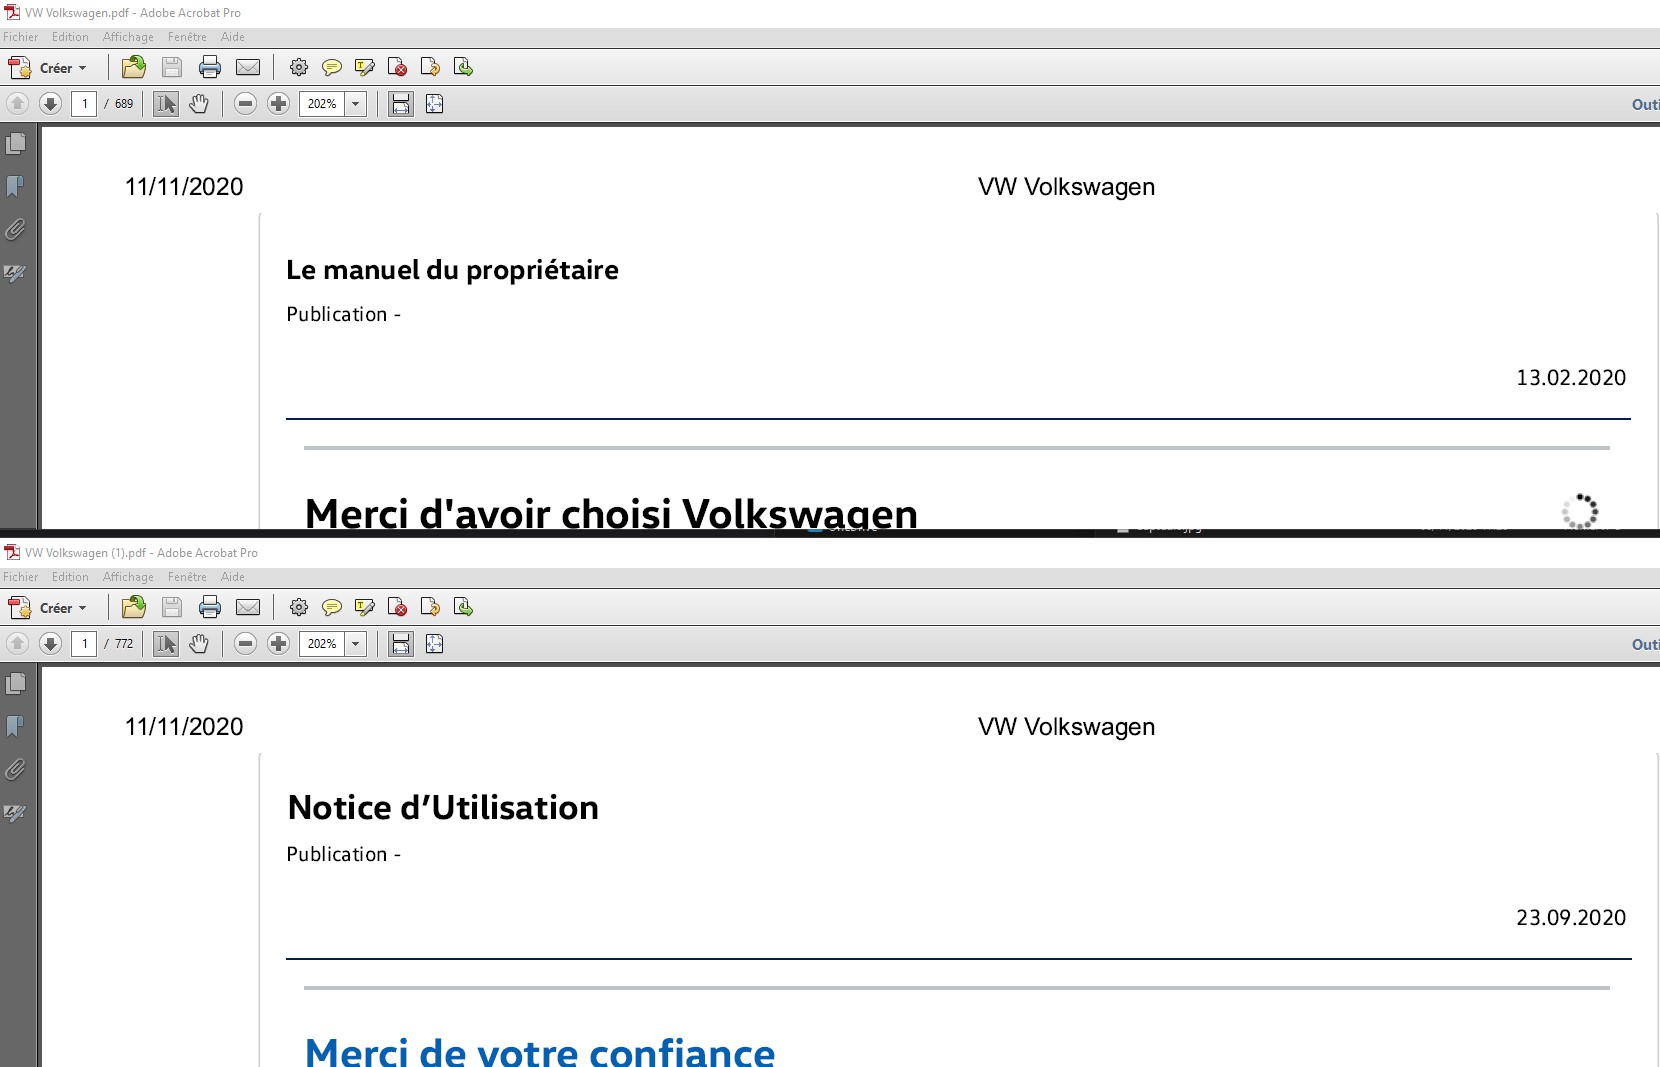The image size is (1660, 1067).
Task: Click 'Merci d'avoir choisi Volkswagen' heading
Action: (x=611, y=512)
